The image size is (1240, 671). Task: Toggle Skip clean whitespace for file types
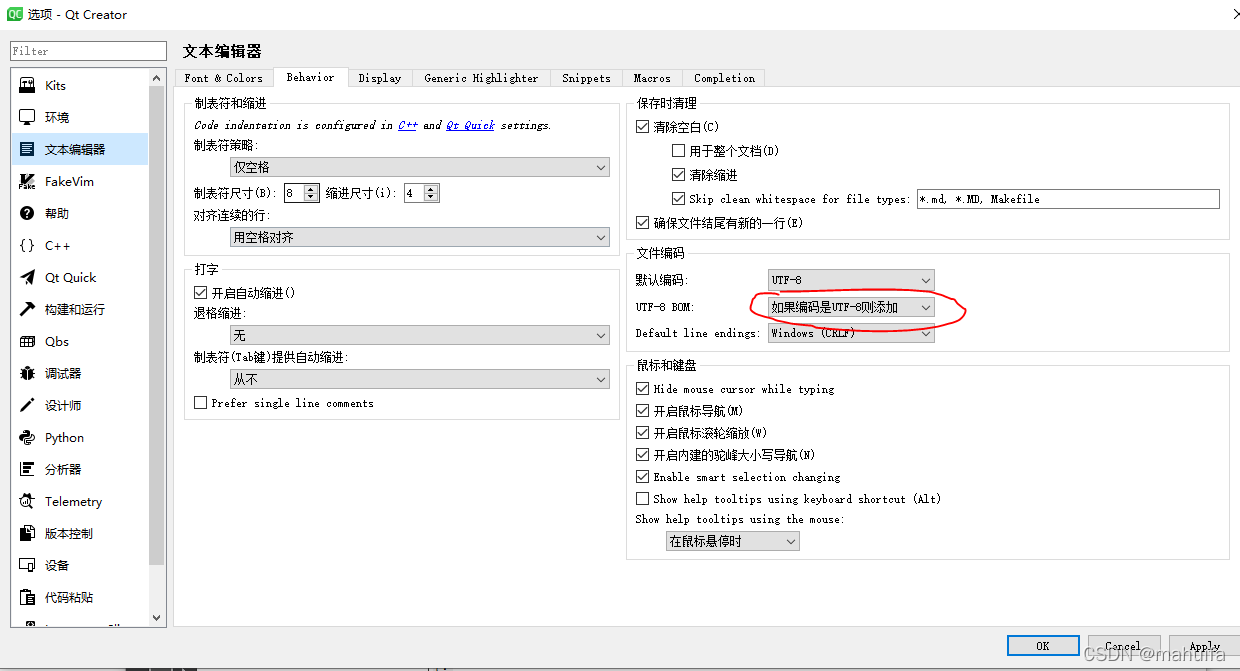coord(679,199)
